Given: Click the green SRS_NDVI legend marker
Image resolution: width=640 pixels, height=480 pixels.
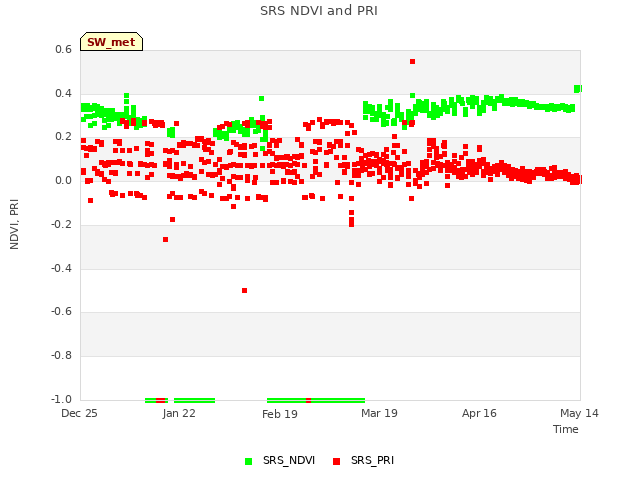Looking at the screenshot, I should 248,462.
